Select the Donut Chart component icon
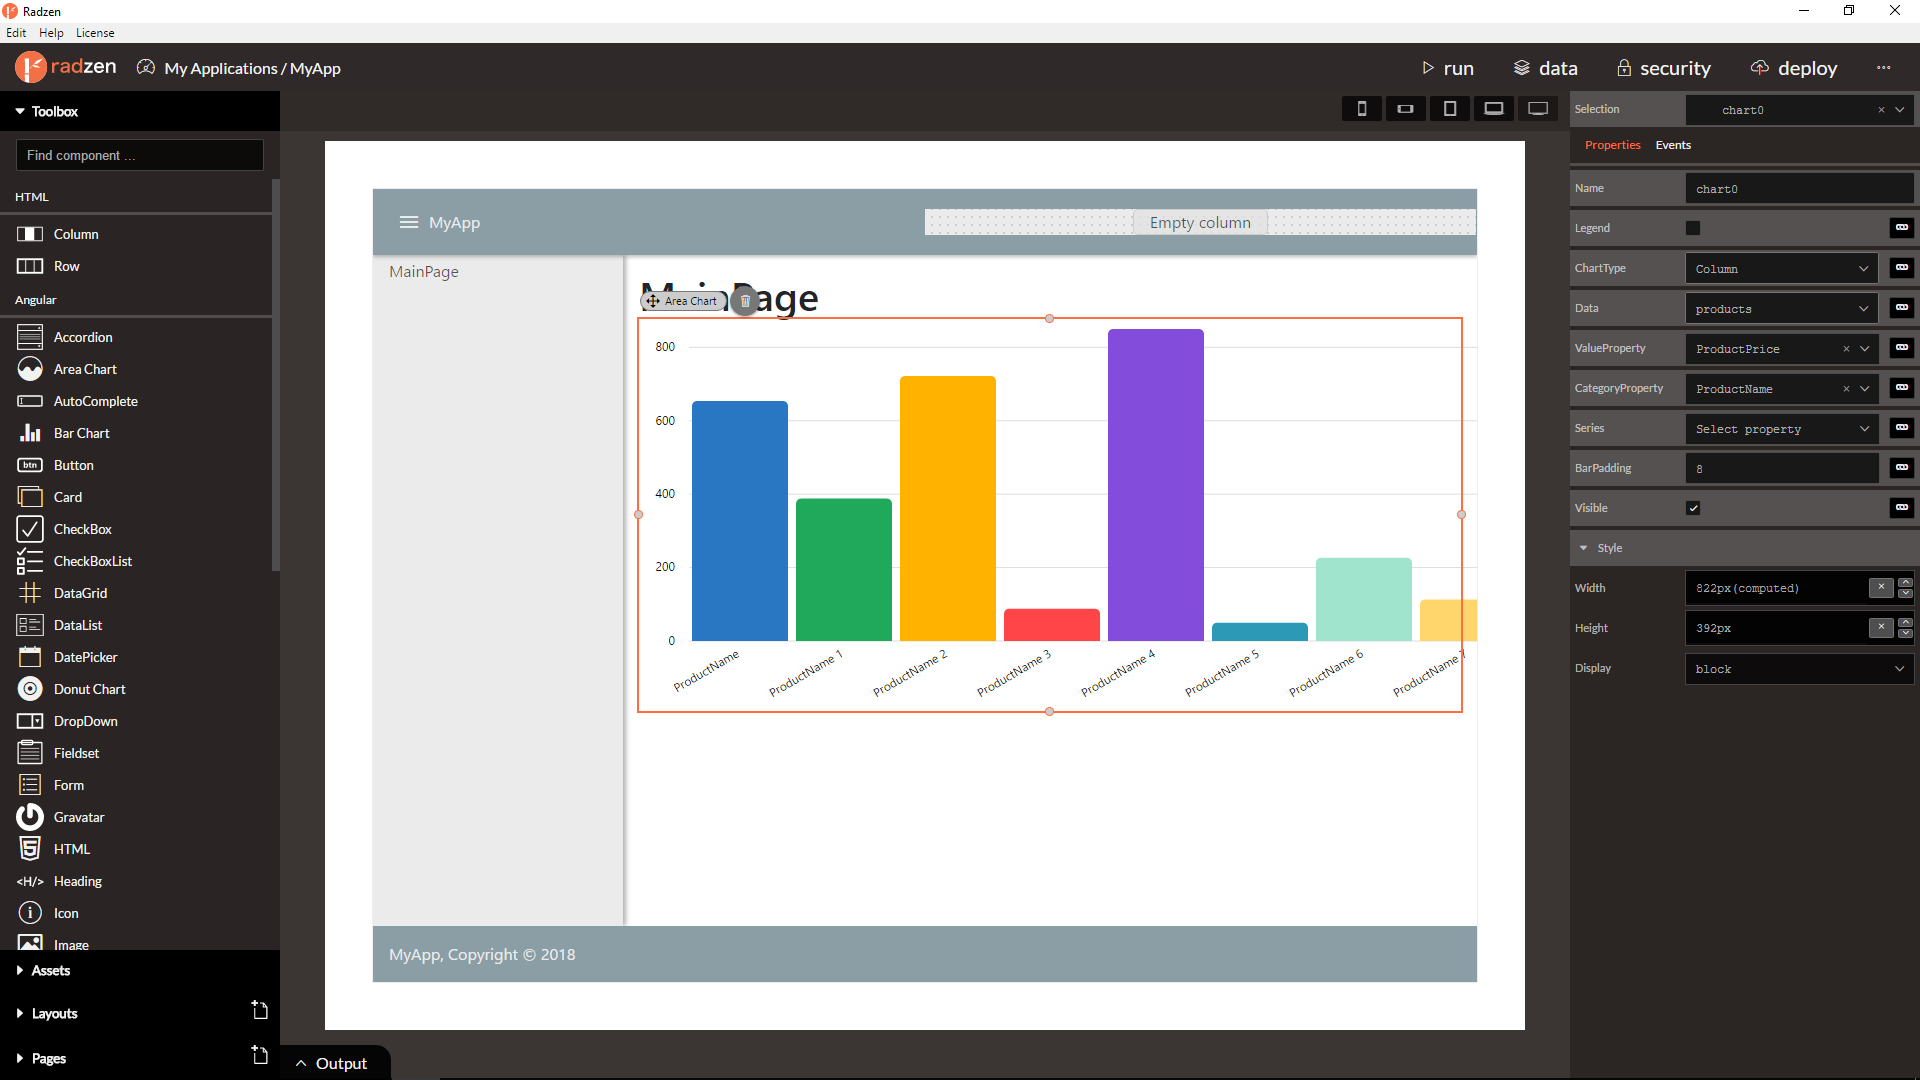Image resolution: width=1920 pixels, height=1080 pixels. pyautogui.click(x=30, y=689)
